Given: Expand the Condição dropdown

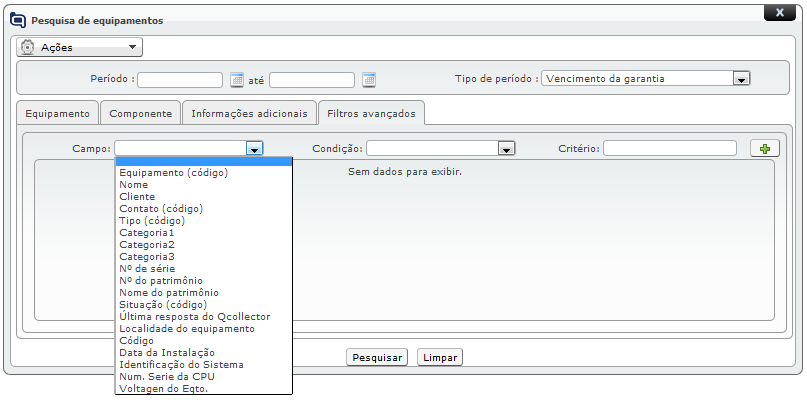Looking at the screenshot, I should click(x=507, y=148).
